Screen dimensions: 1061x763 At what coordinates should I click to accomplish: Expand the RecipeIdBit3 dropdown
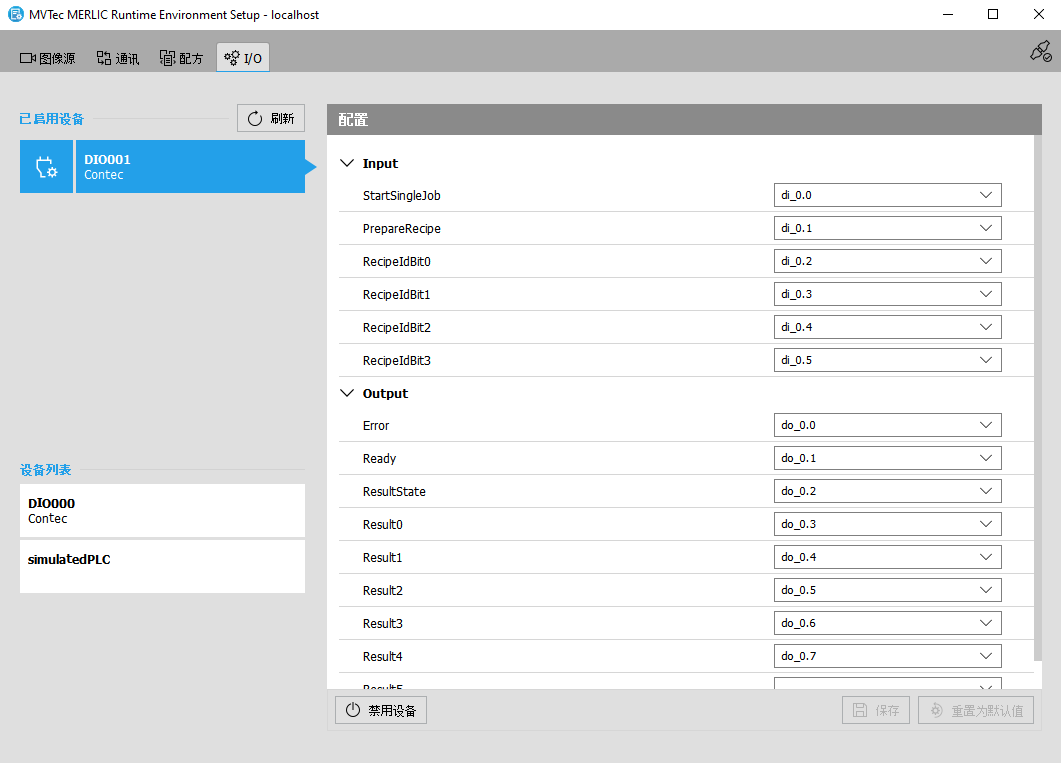[887, 360]
